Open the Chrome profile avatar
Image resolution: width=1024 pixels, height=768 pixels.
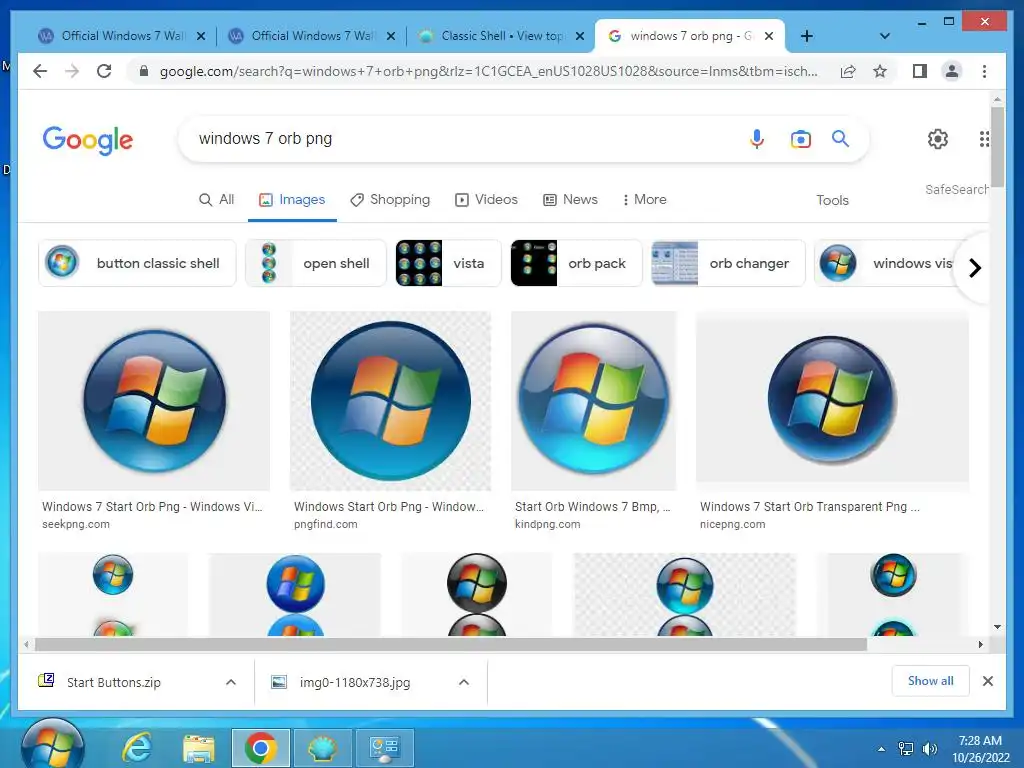(952, 71)
